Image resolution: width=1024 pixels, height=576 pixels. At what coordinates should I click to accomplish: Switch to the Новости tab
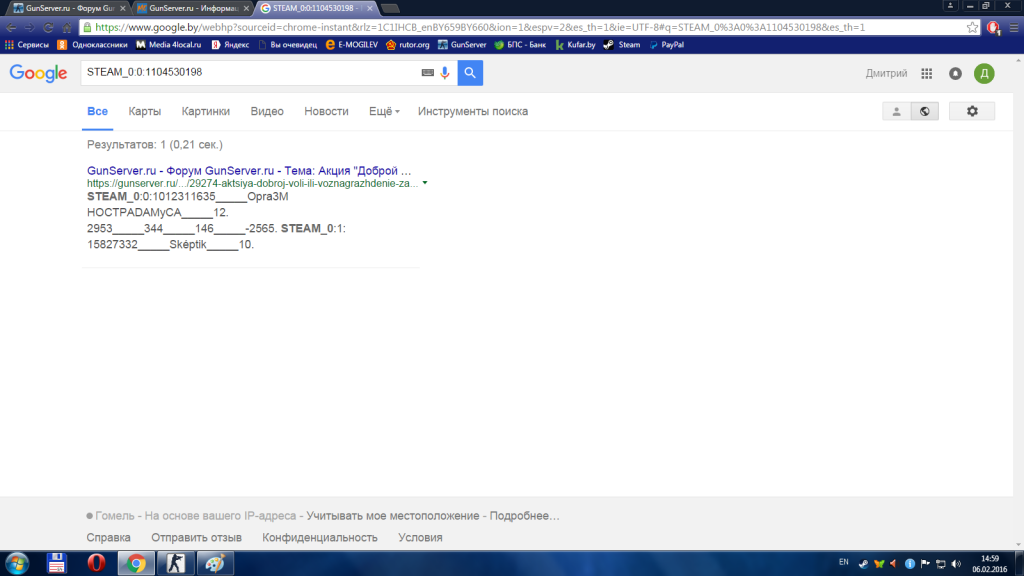tap(326, 111)
